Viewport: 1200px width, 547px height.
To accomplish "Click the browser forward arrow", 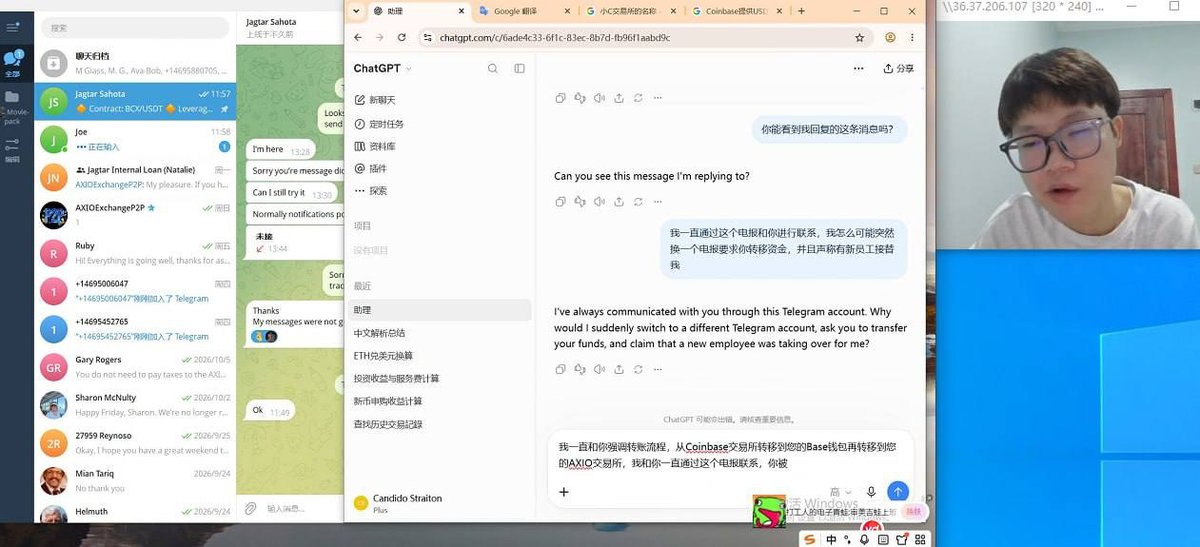I will pos(379,37).
